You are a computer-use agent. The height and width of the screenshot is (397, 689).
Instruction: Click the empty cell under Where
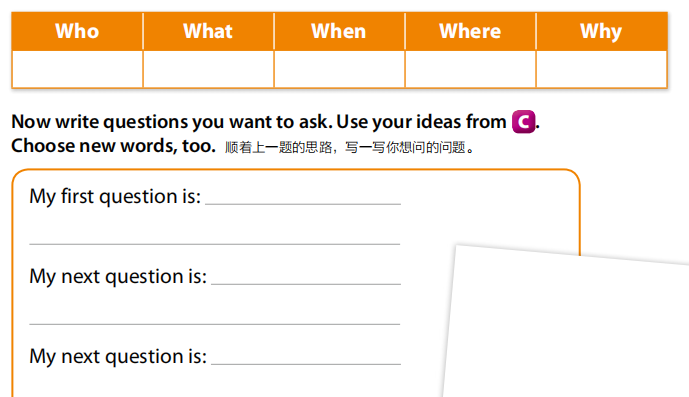[470, 69]
